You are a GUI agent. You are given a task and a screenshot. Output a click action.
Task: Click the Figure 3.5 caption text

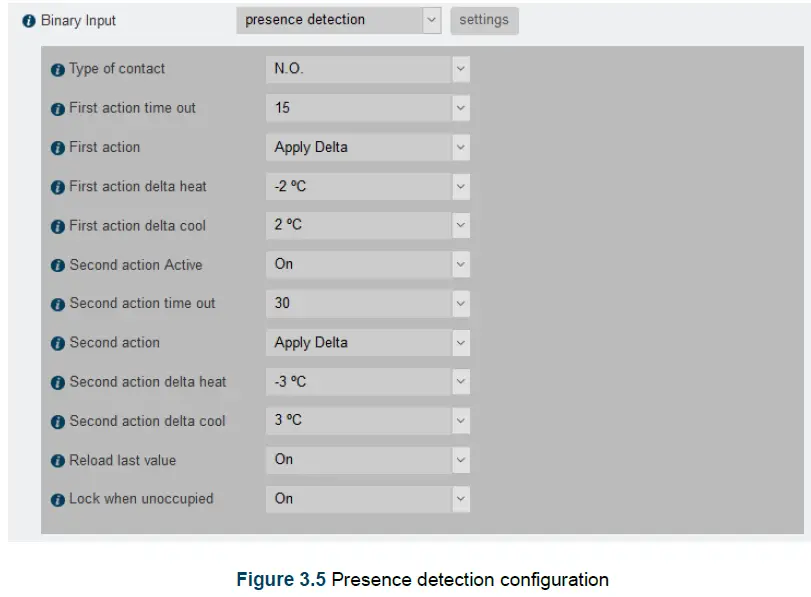(422, 580)
